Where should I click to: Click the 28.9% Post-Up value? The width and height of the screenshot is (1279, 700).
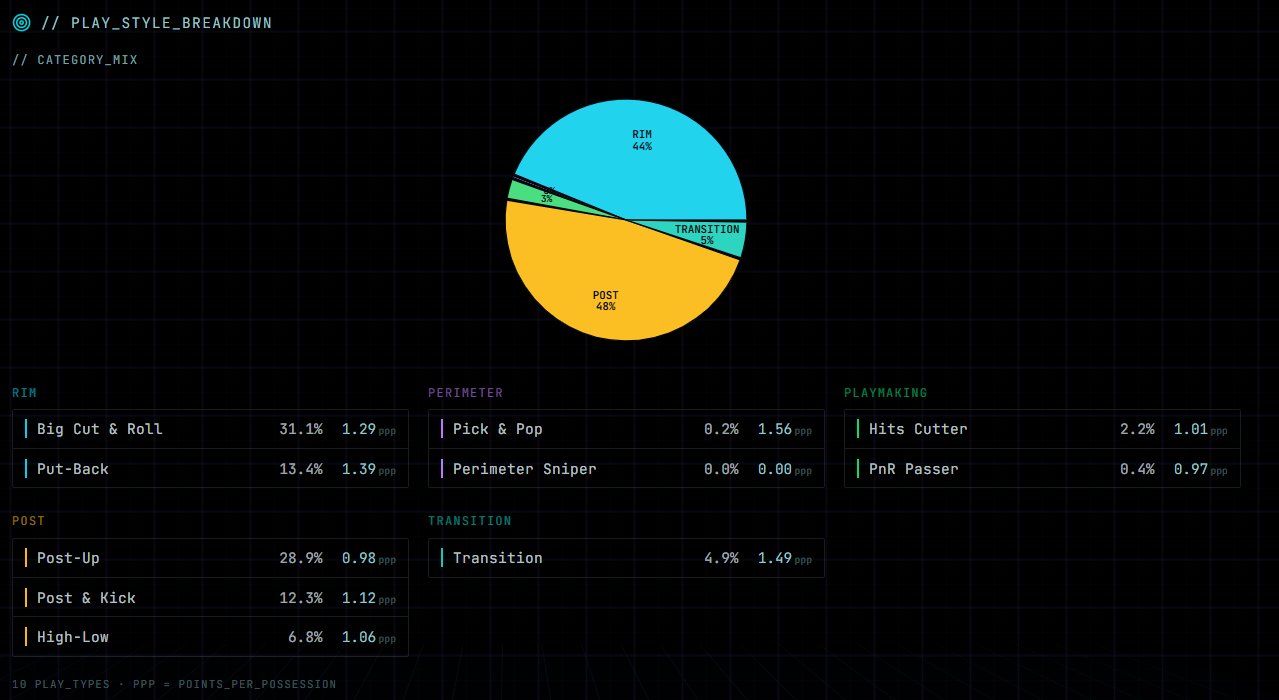pos(301,558)
